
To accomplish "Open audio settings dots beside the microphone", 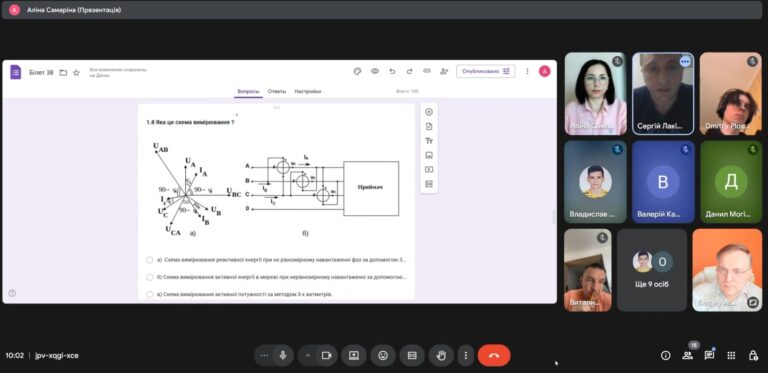I will [x=264, y=356].
